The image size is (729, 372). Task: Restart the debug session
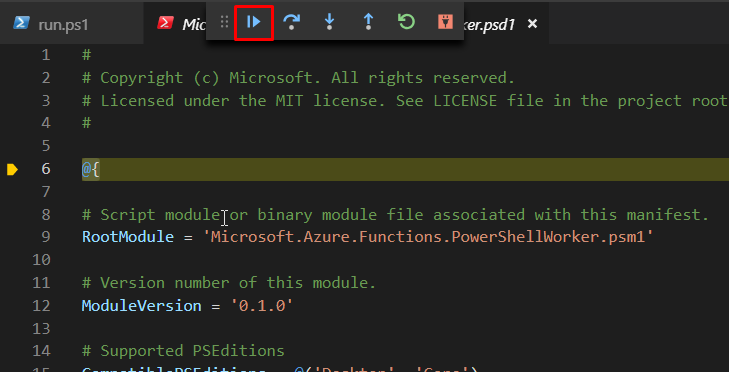point(407,22)
